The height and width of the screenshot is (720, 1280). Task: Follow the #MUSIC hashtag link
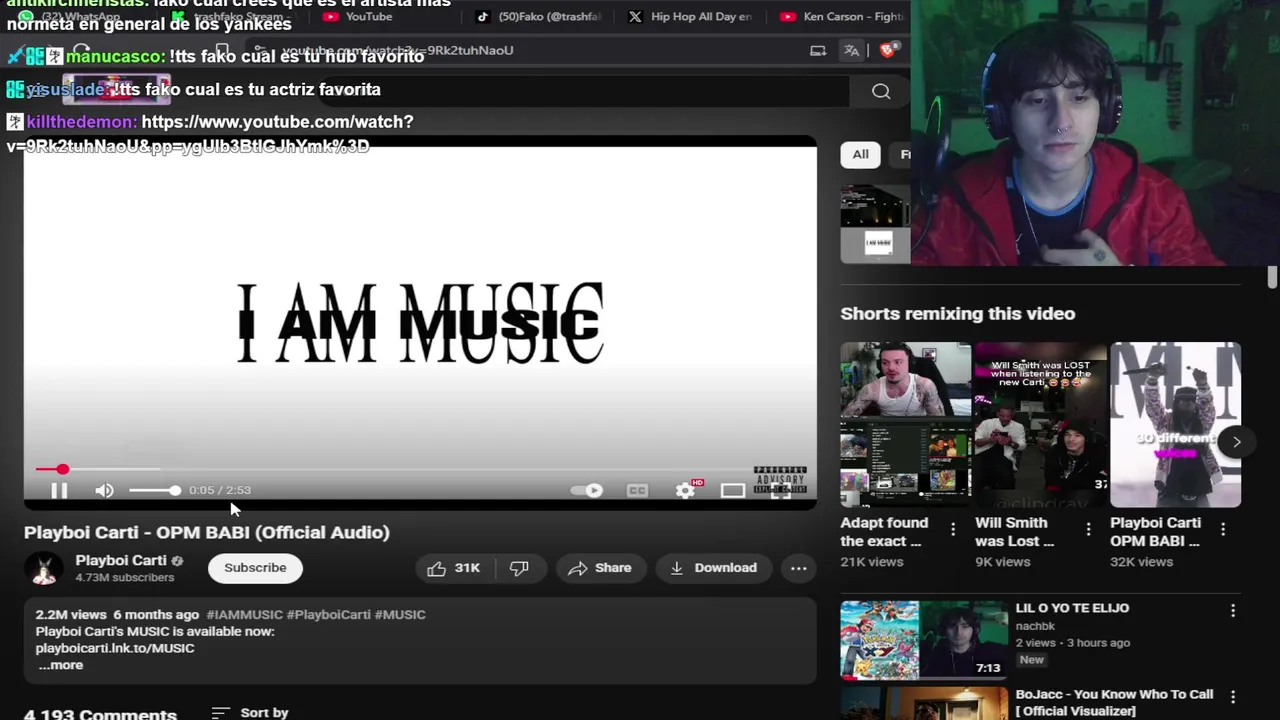[400, 614]
